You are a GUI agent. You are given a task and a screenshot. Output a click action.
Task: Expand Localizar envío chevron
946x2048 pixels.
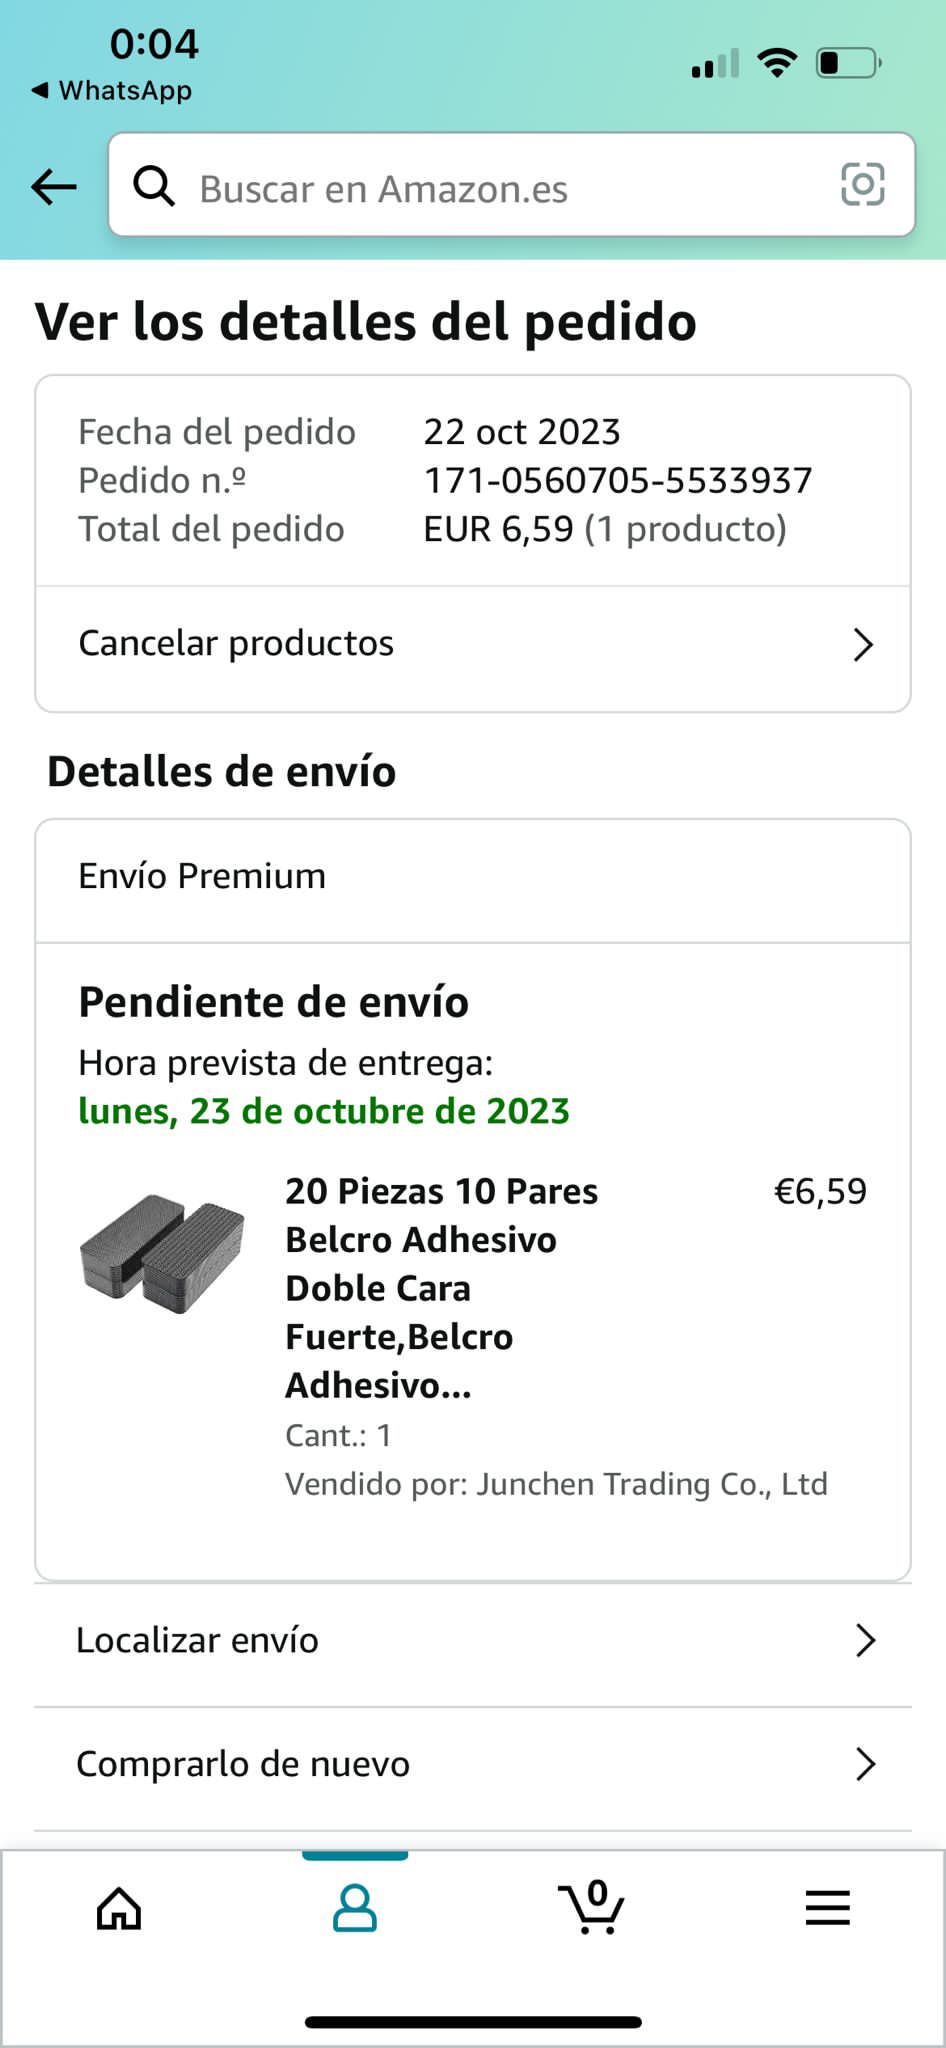tap(866, 1640)
